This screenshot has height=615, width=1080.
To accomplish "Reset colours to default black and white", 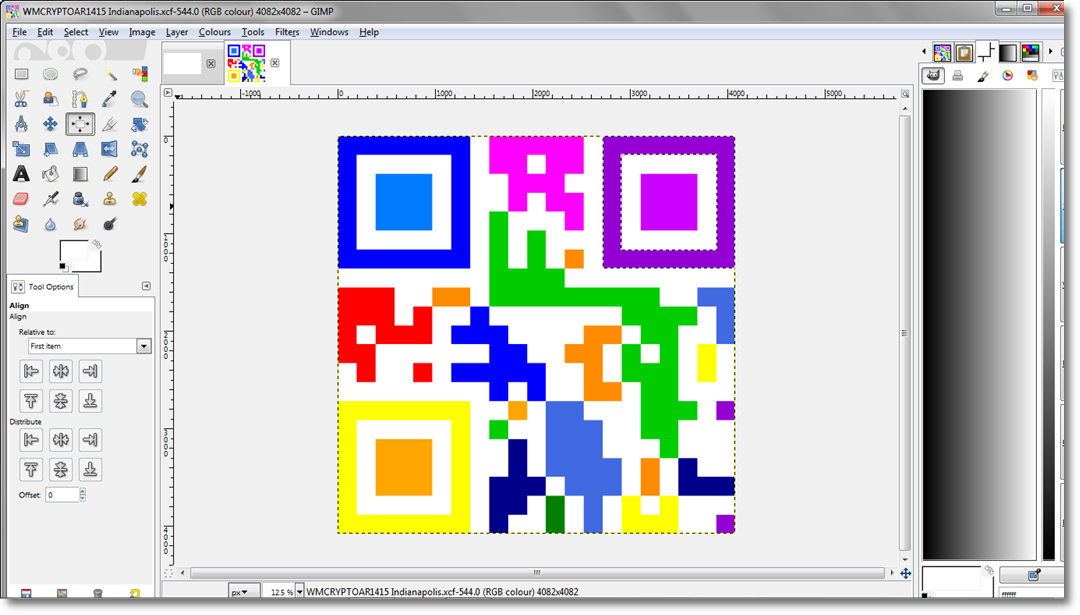I will [63, 267].
